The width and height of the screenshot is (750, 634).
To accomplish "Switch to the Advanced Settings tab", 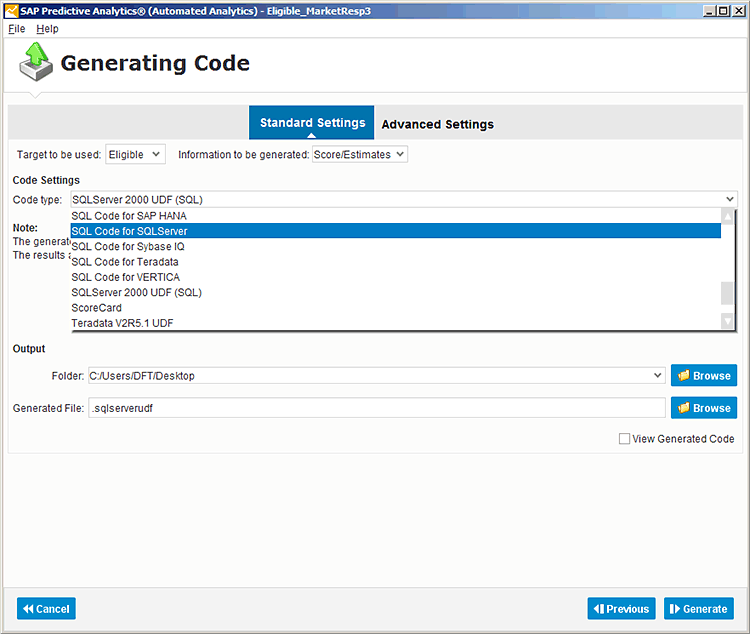I will (437, 124).
